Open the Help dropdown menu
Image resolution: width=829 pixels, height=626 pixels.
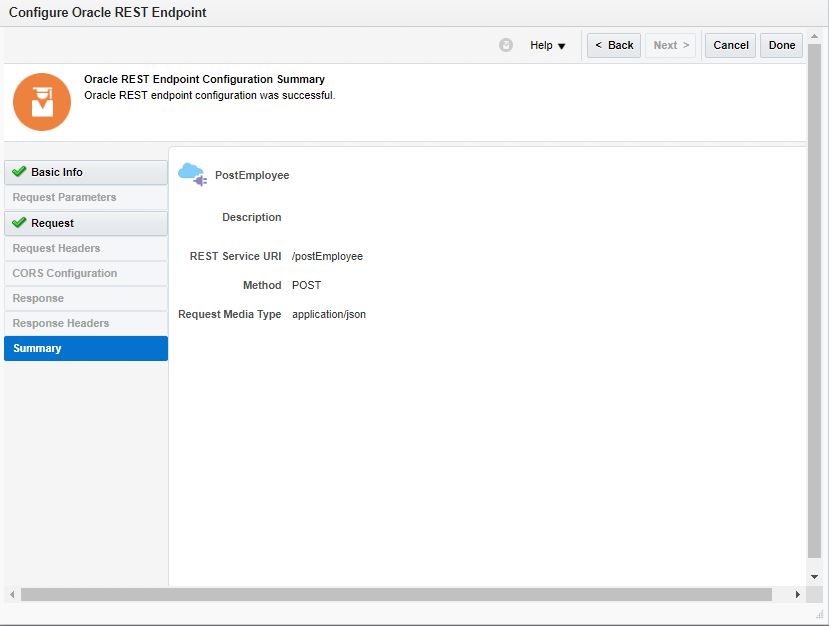pyautogui.click(x=548, y=45)
